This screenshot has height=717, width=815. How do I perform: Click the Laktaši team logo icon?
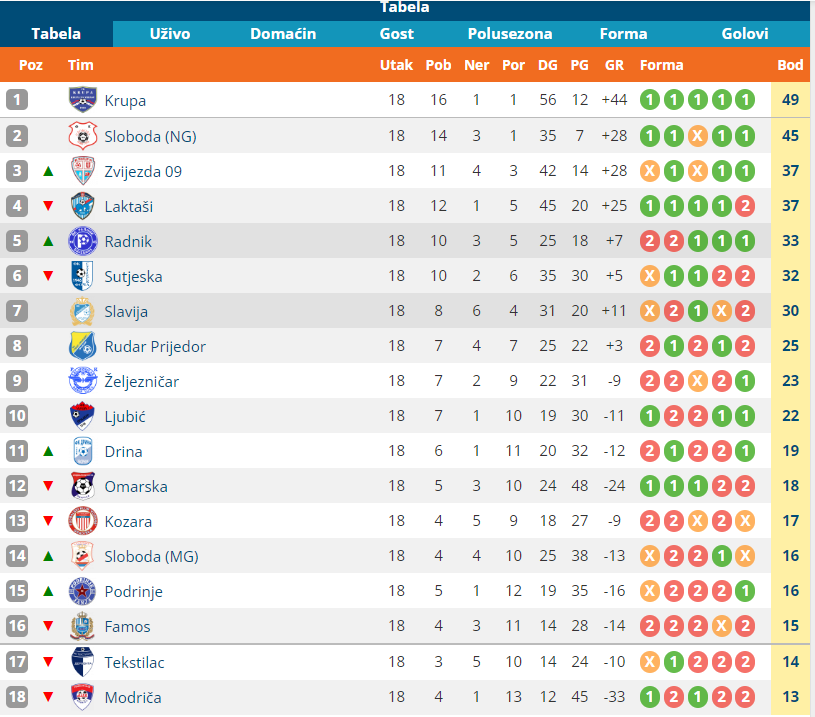tap(82, 206)
